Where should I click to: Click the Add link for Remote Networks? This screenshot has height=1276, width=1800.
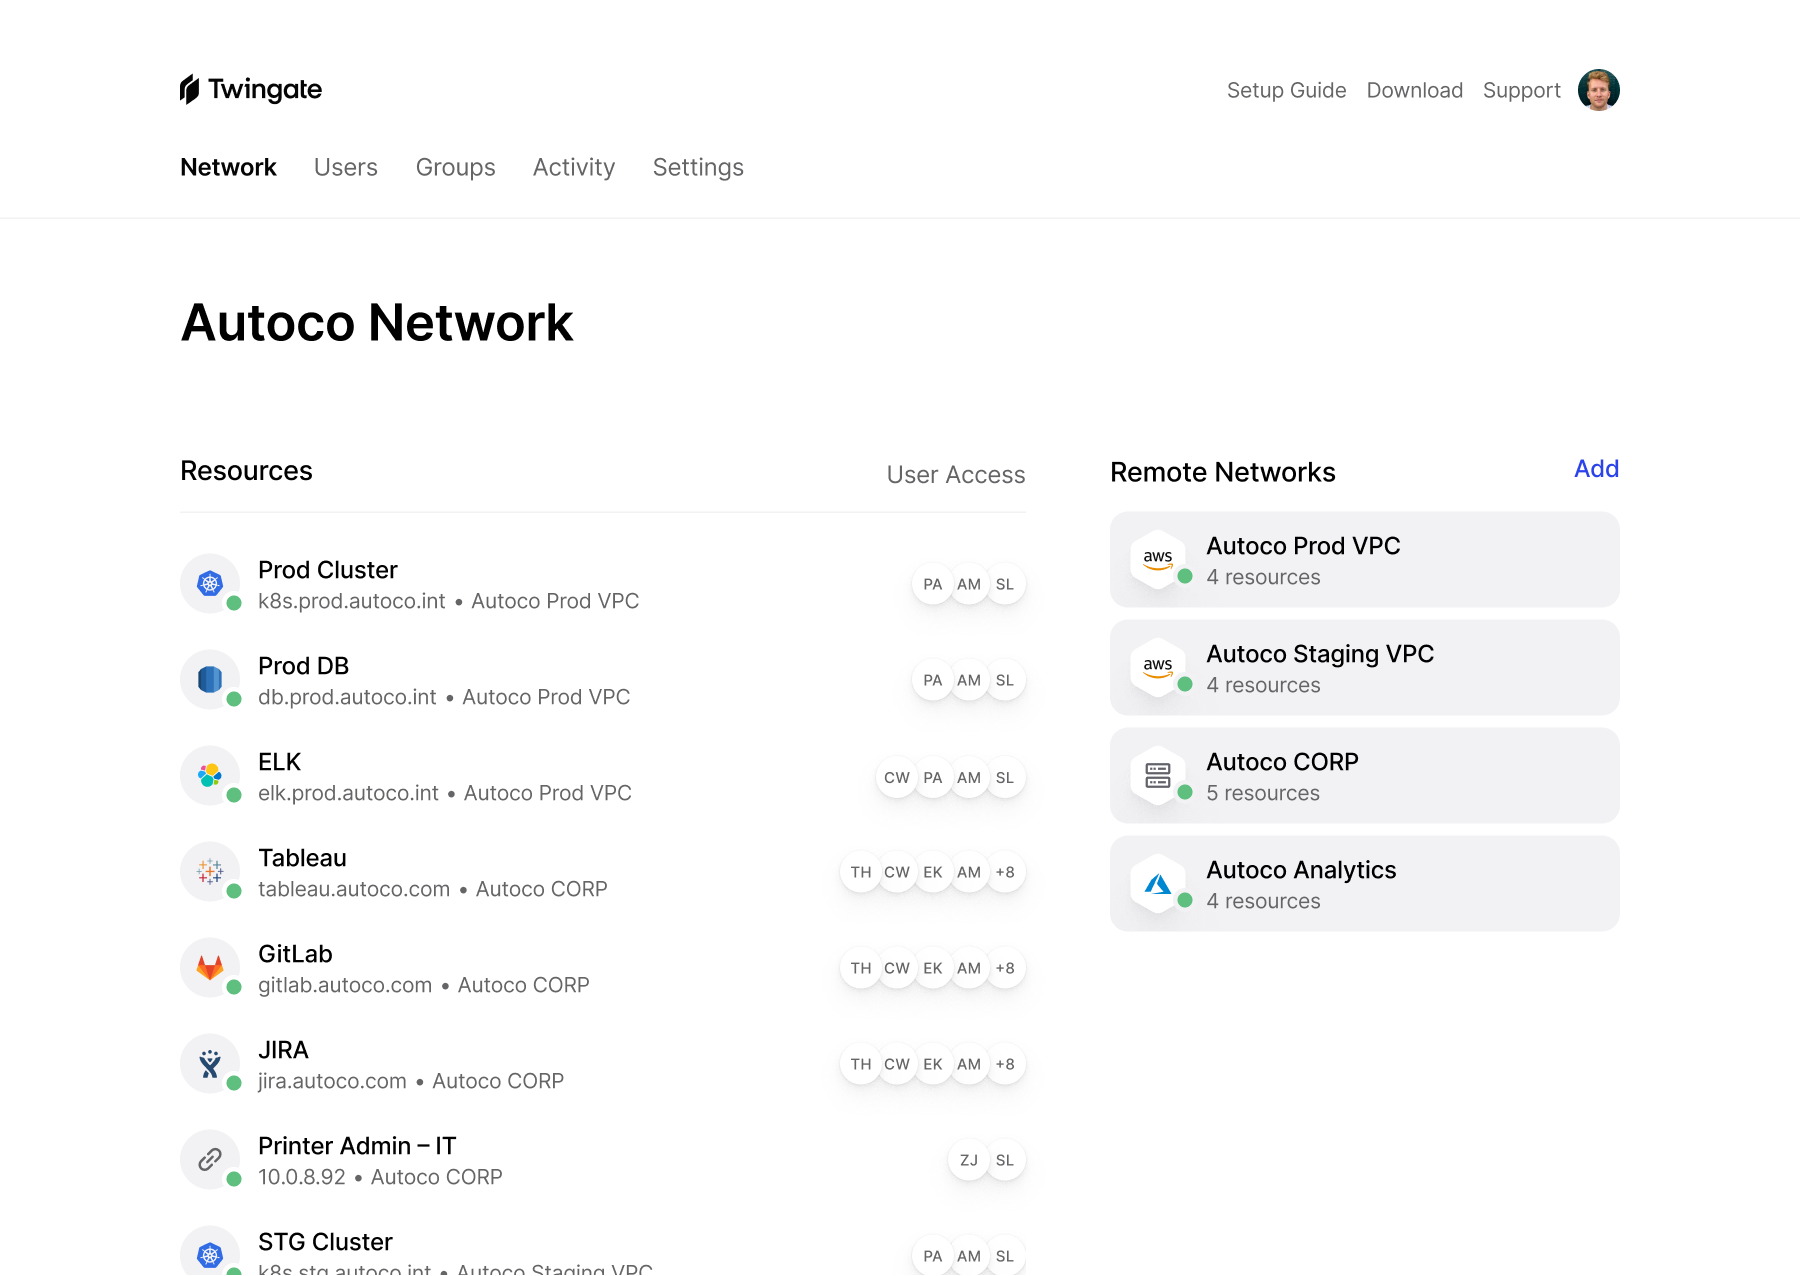[1596, 468]
